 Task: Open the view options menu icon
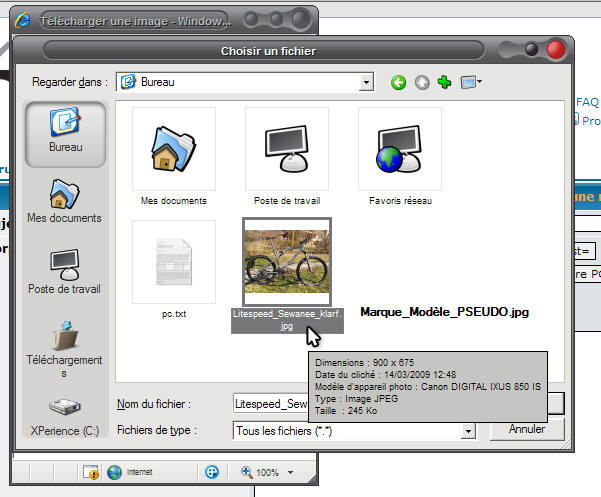471,82
